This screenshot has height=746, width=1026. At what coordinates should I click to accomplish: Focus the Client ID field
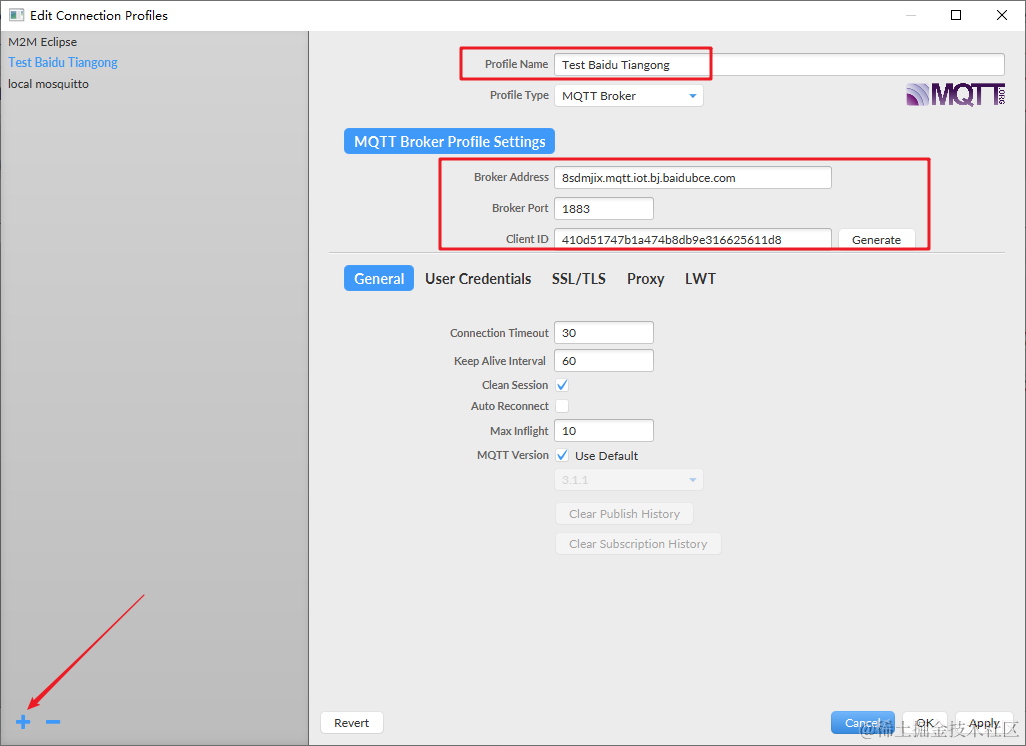click(693, 239)
